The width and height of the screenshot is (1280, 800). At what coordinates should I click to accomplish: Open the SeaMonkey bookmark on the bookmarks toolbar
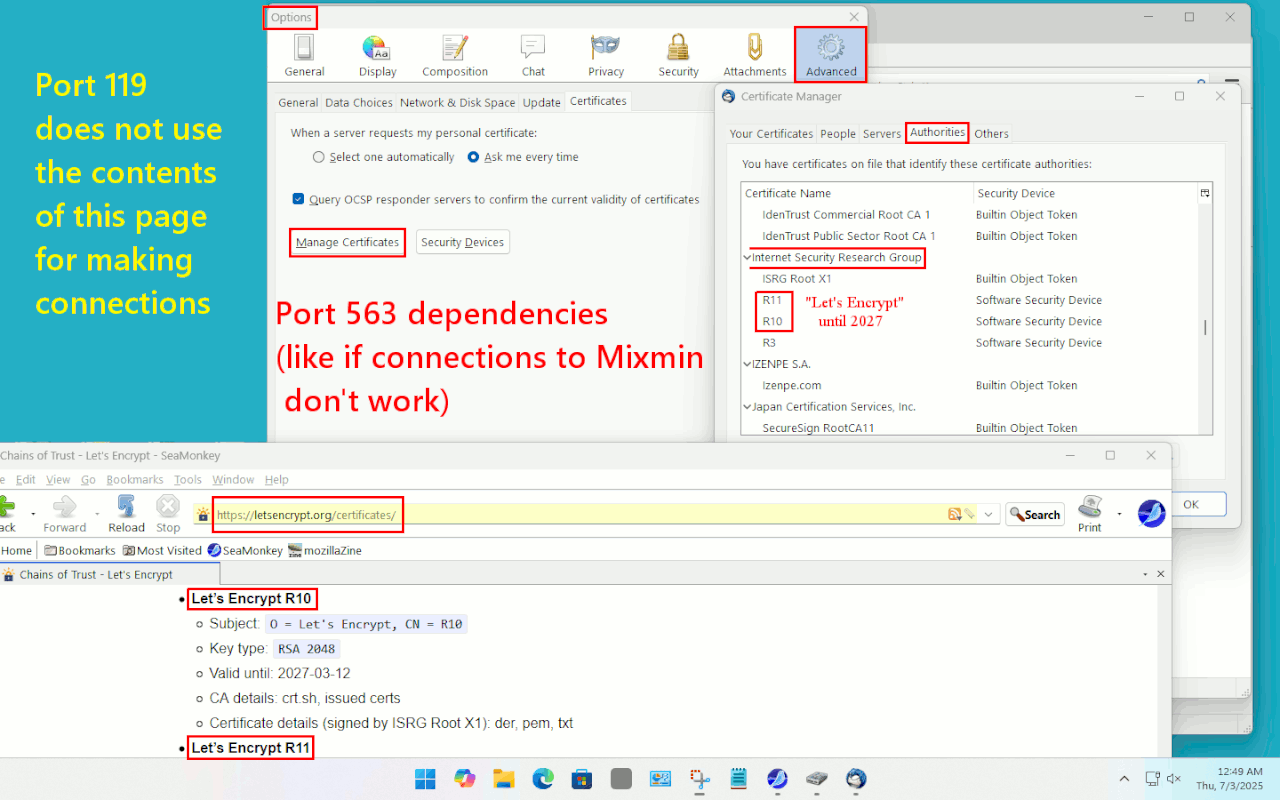pyautogui.click(x=245, y=550)
